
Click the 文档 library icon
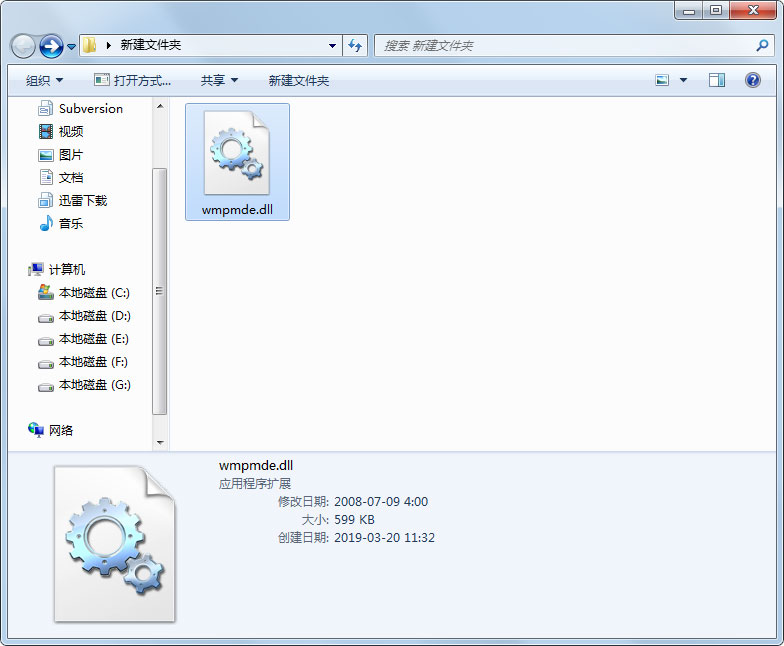46,178
